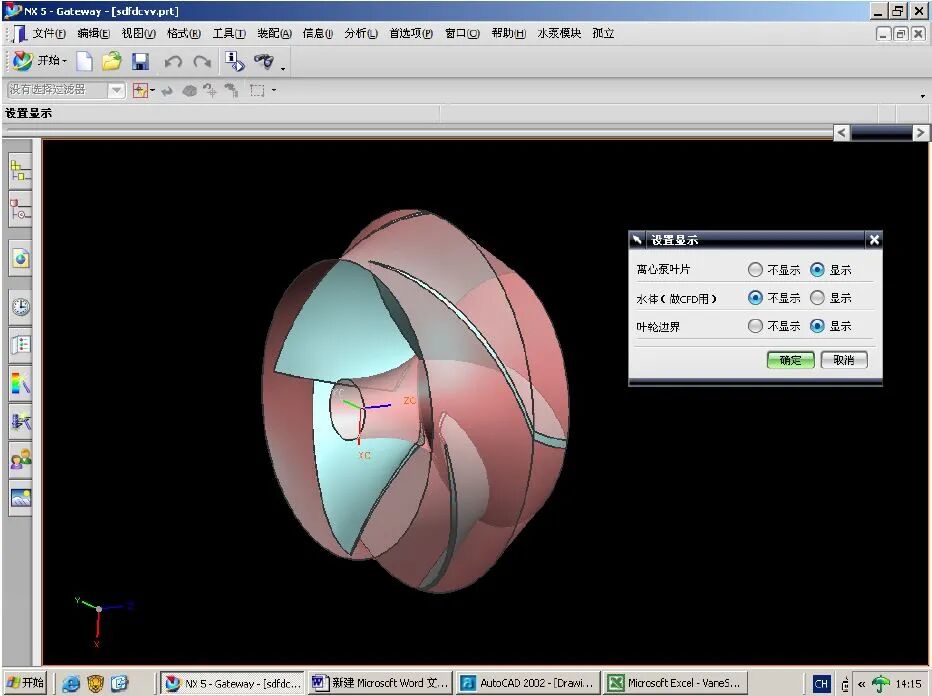Open the Internet Explorer sidebar tab
Screen dimensions: 932x696
[x=20, y=258]
